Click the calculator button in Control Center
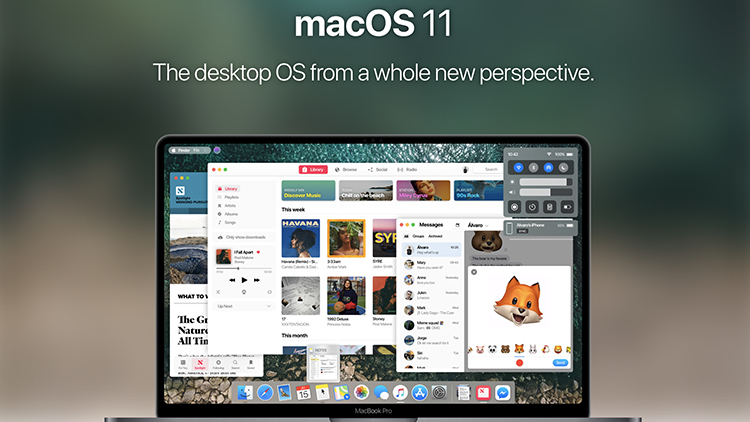This screenshot has width=750, height=422. coord(550,207)
